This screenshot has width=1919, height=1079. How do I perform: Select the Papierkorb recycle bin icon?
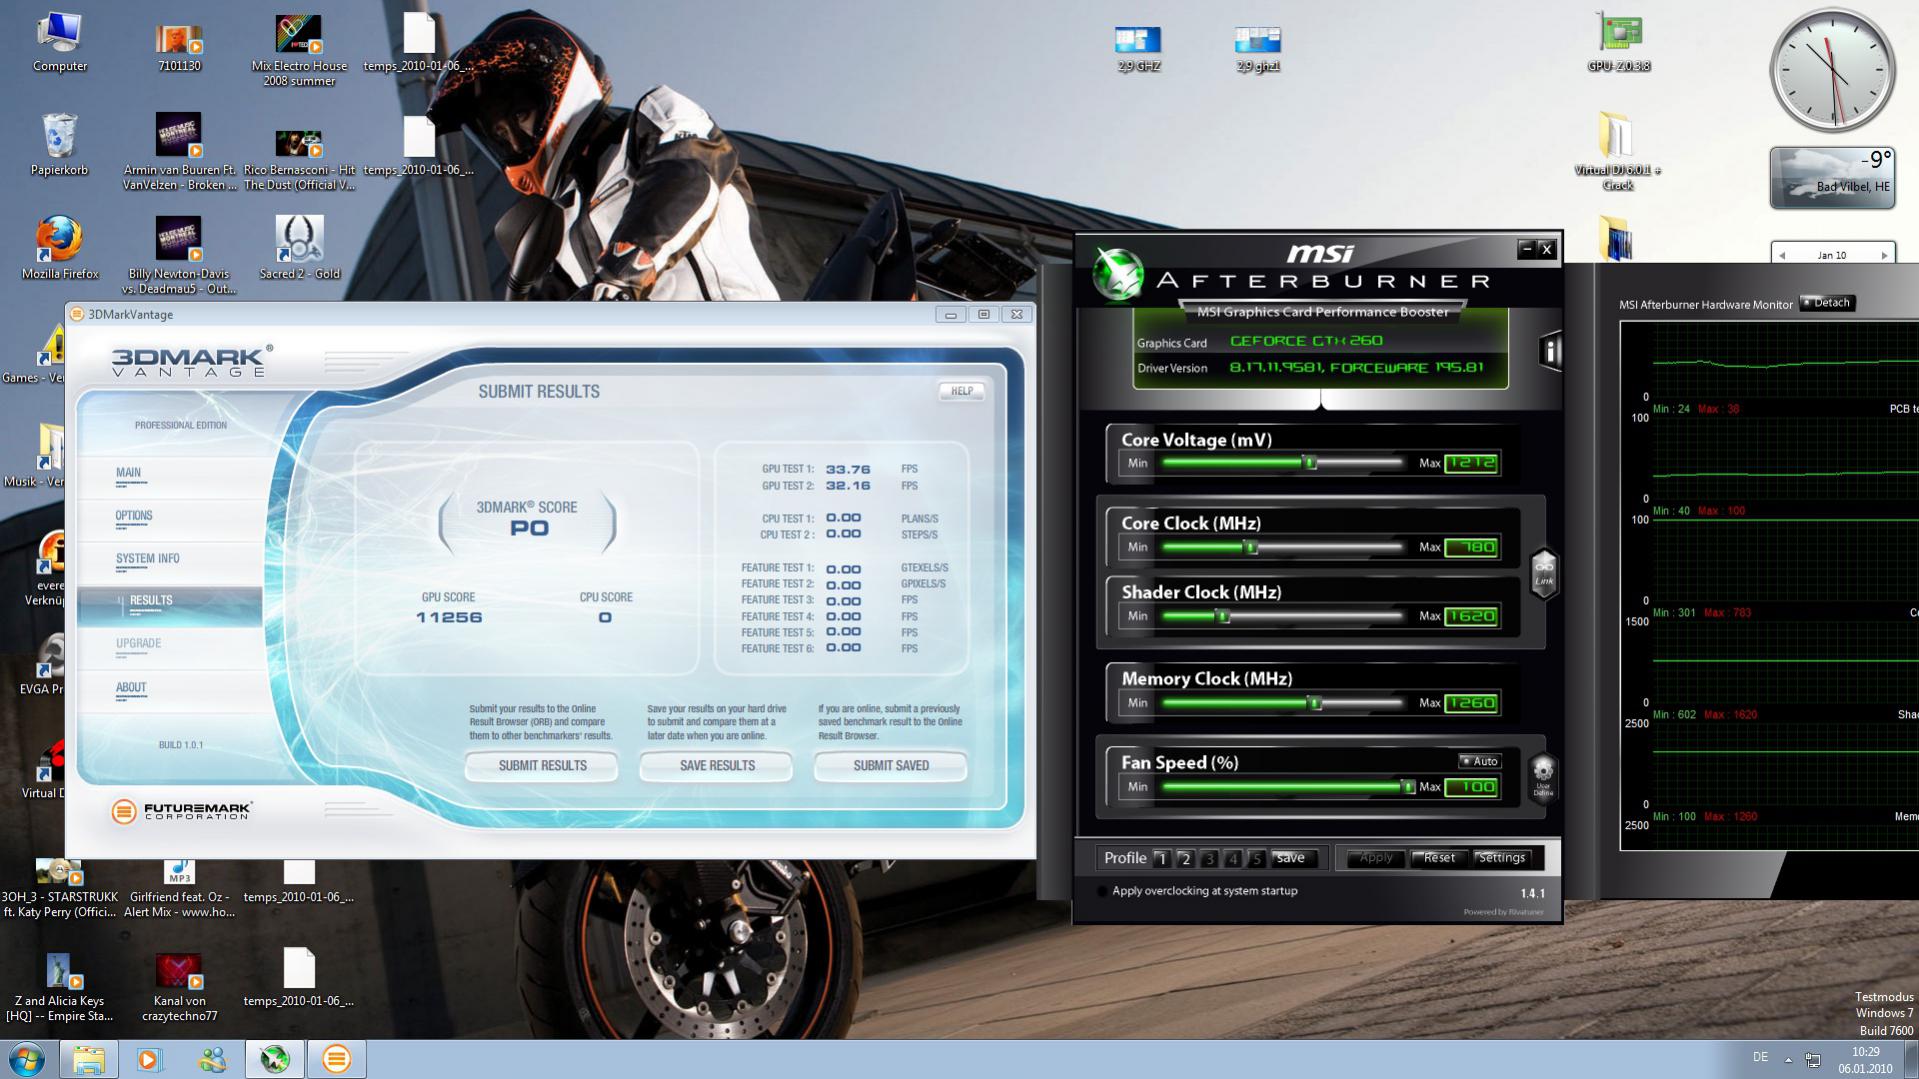tap(59, 144)
